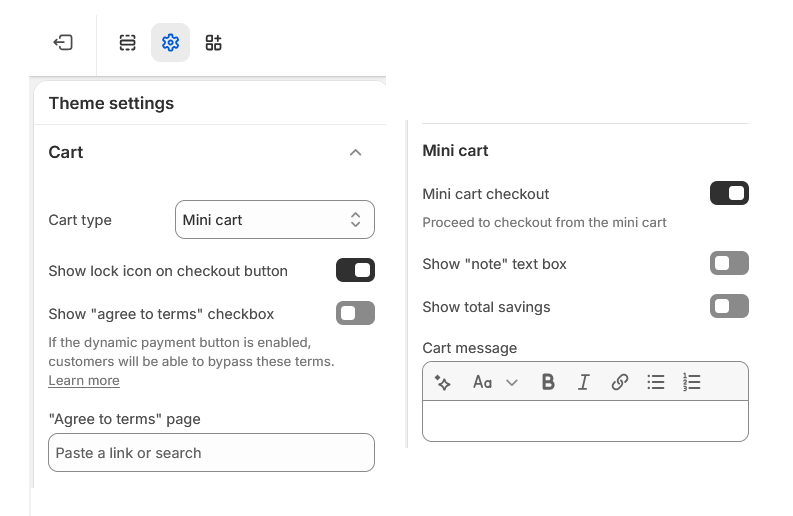Open the Sections panel icon
Viewport: 793px width, 516px height.
pyautogui.click(x=127, y=42)
